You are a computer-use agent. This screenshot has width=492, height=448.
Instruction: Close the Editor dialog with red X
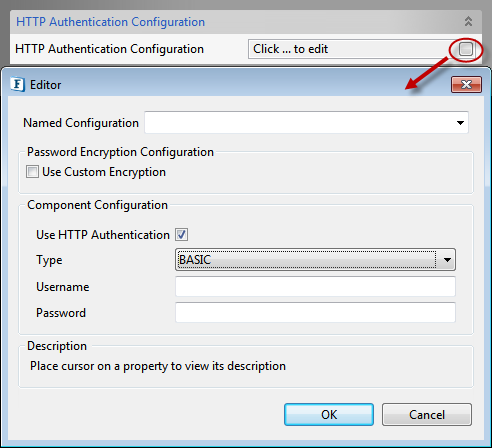466,84
